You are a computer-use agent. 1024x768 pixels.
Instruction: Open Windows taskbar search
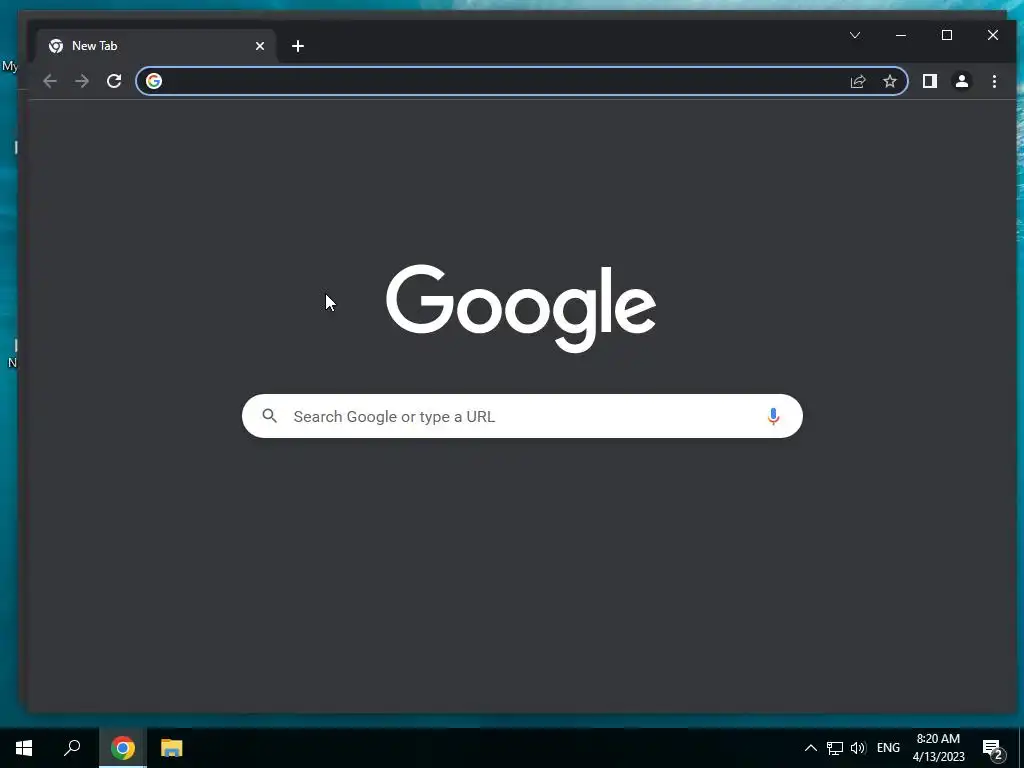(72, 748)
